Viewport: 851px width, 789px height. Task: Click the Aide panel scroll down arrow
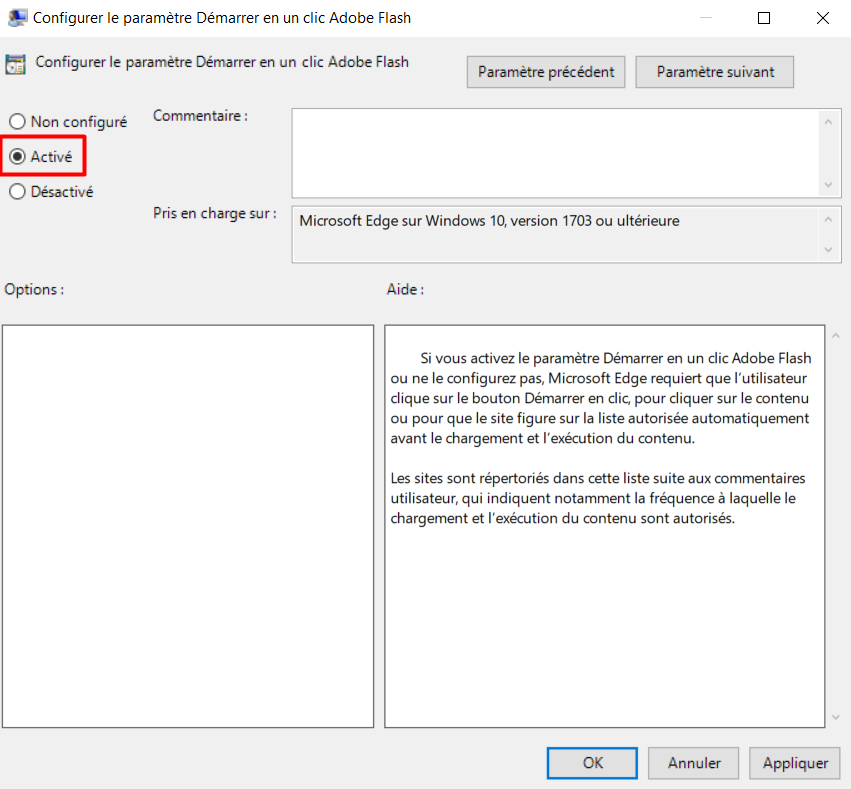click(836, 717)
